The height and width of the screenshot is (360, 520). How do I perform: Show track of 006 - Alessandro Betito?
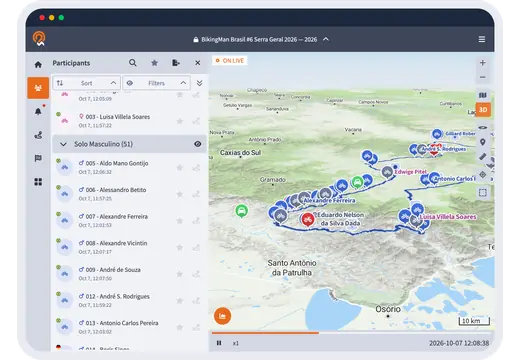click(x=196, y=194)
